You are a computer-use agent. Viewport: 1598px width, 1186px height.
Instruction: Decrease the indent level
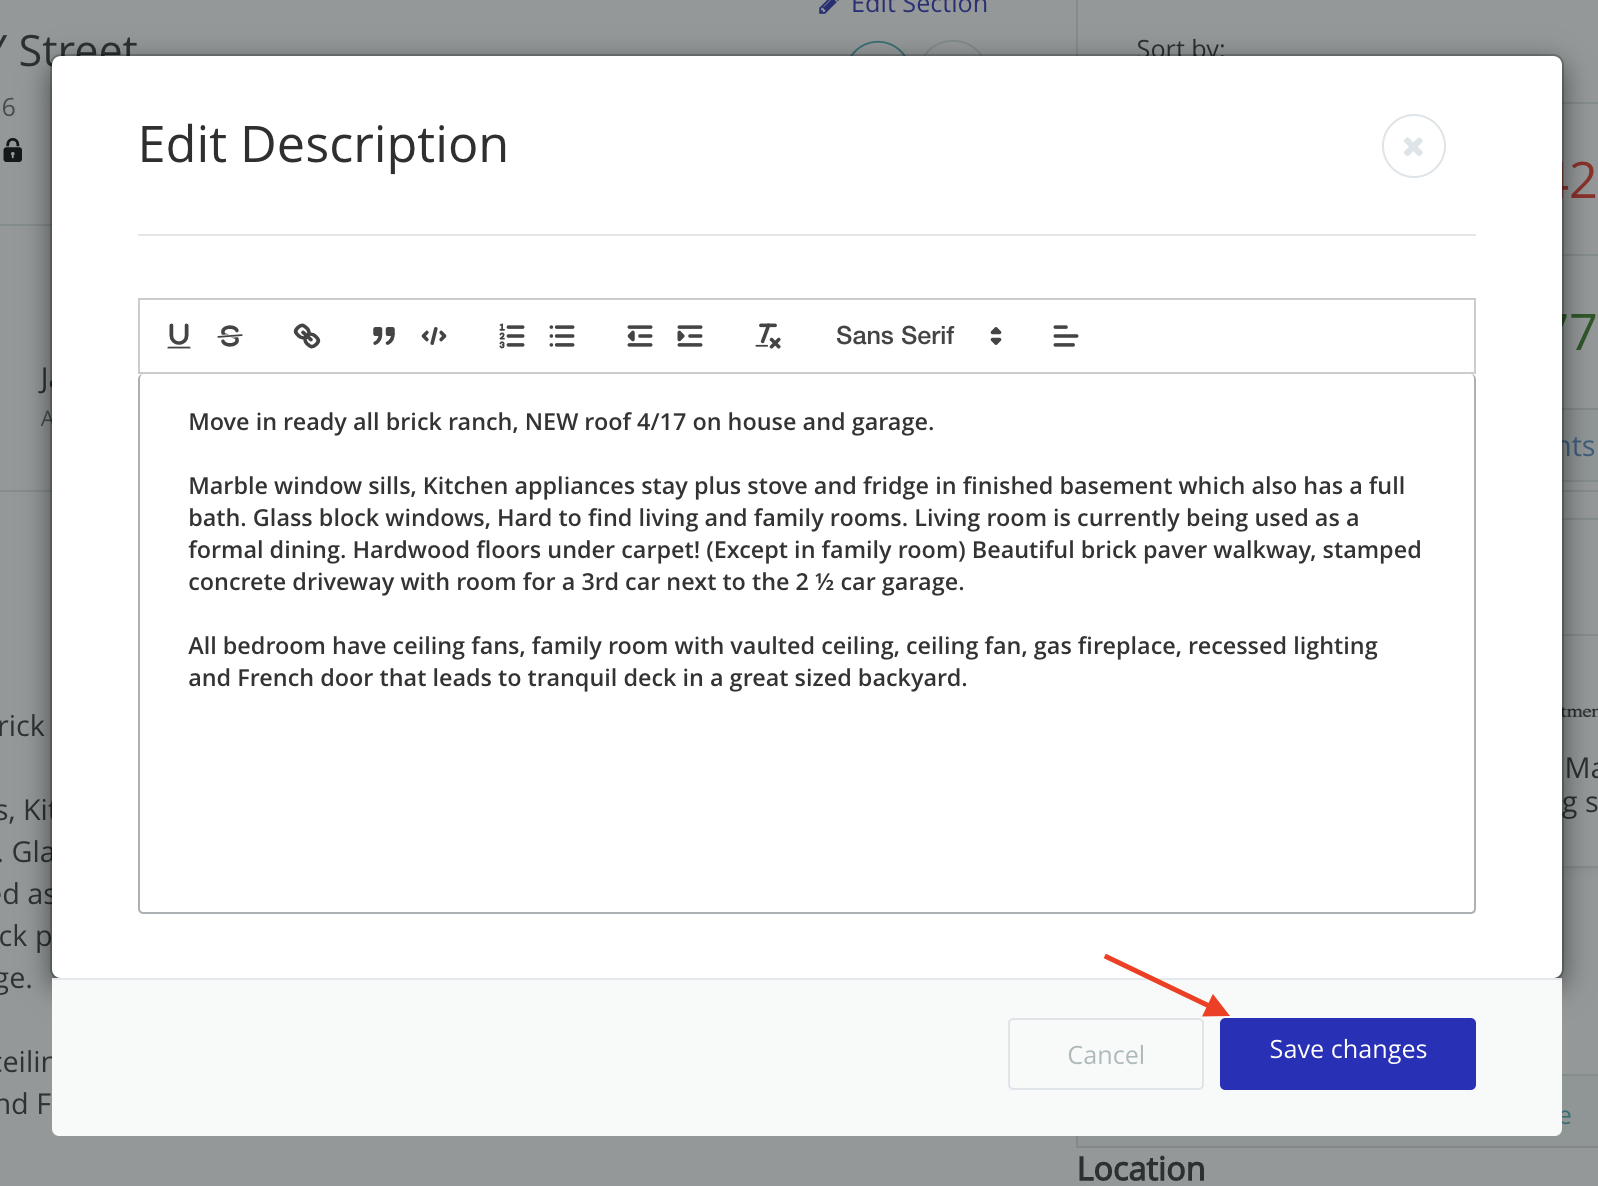pos(639,336)
